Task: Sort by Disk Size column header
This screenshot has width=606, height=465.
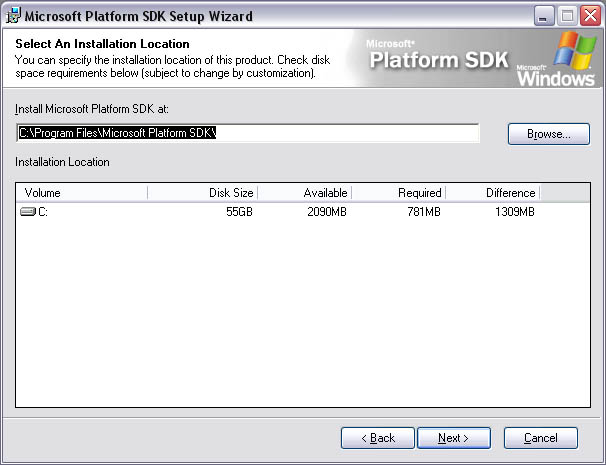Action: tap(203, 192)
